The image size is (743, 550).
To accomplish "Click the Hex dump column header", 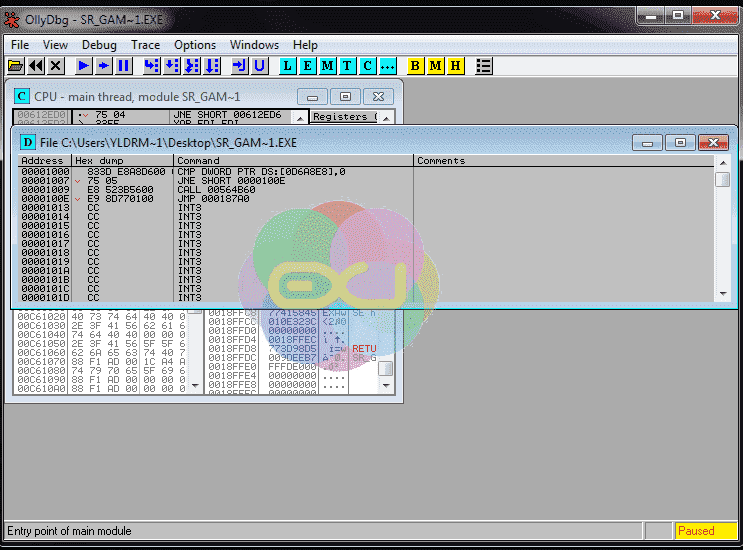I will pos(122,160).
